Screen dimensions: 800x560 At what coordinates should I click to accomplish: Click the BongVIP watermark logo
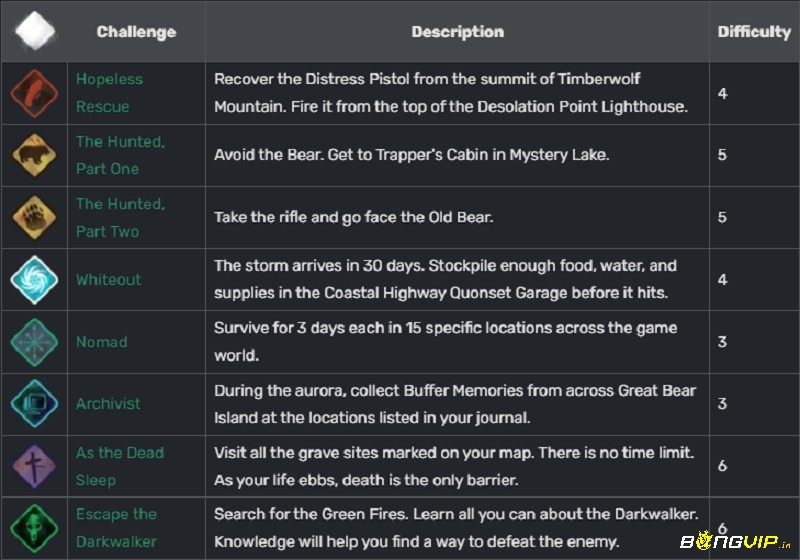(735, 540)
